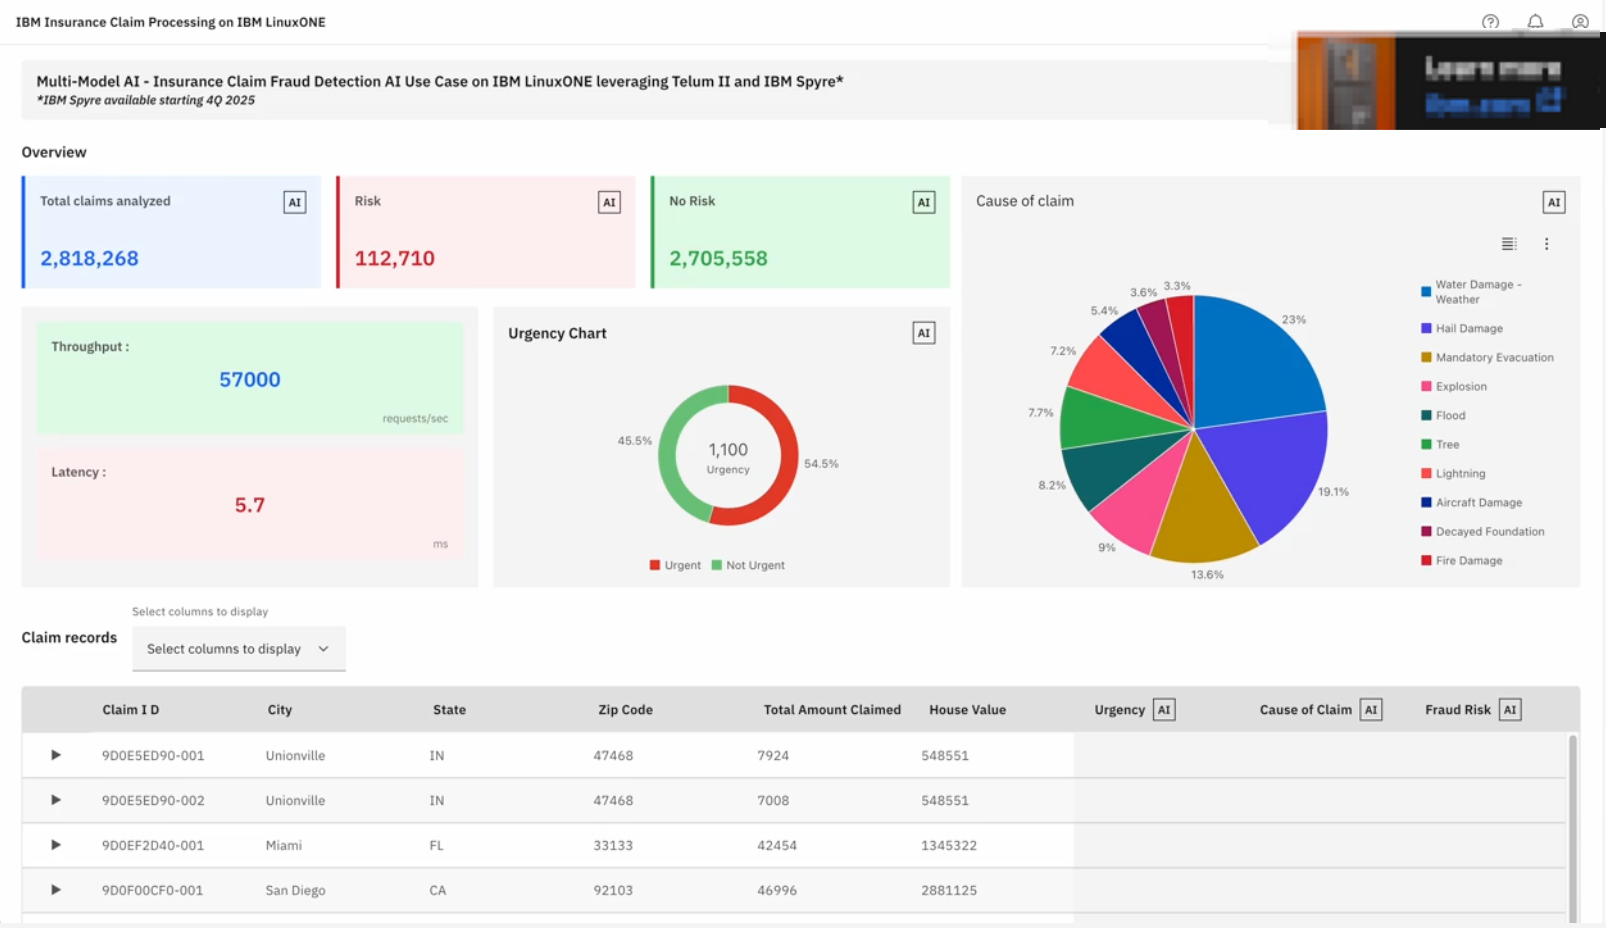Toggle Lightning legend item
Image resolution: width=1606 pixels, height=928 pixels.
[1453, 473]
